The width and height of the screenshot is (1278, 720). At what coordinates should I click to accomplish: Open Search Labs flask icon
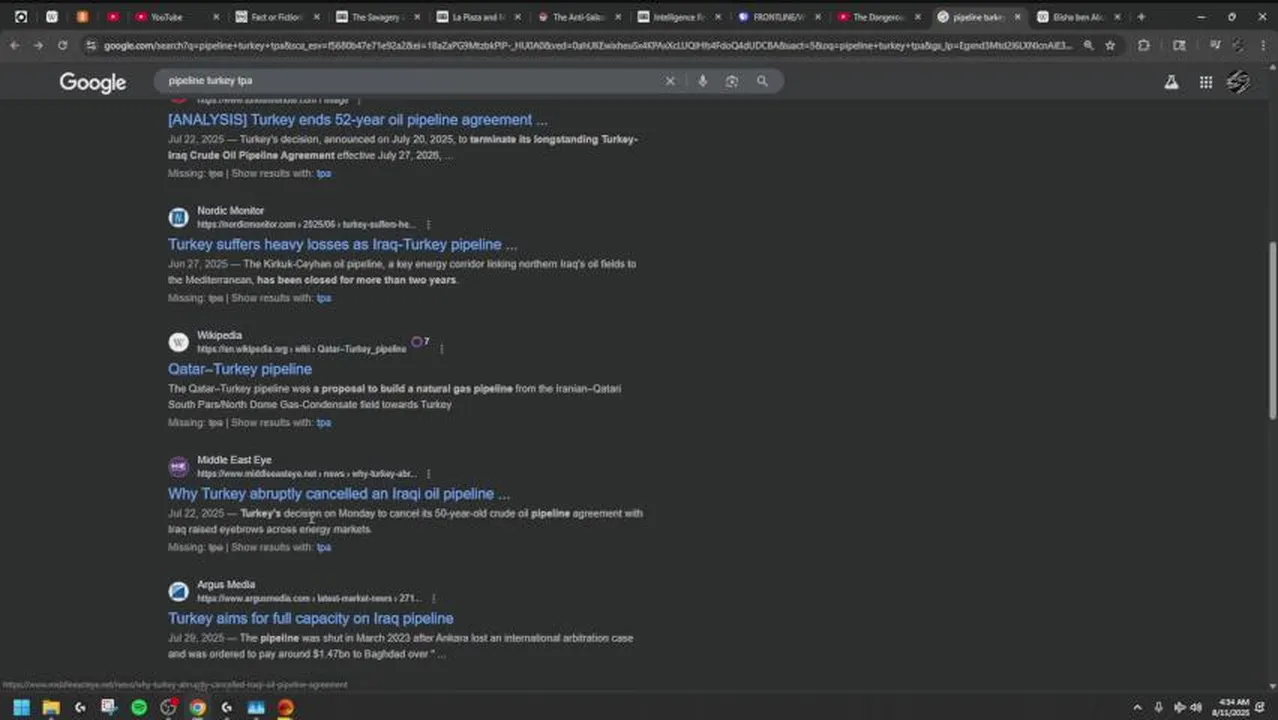(x=1171, y=82)
